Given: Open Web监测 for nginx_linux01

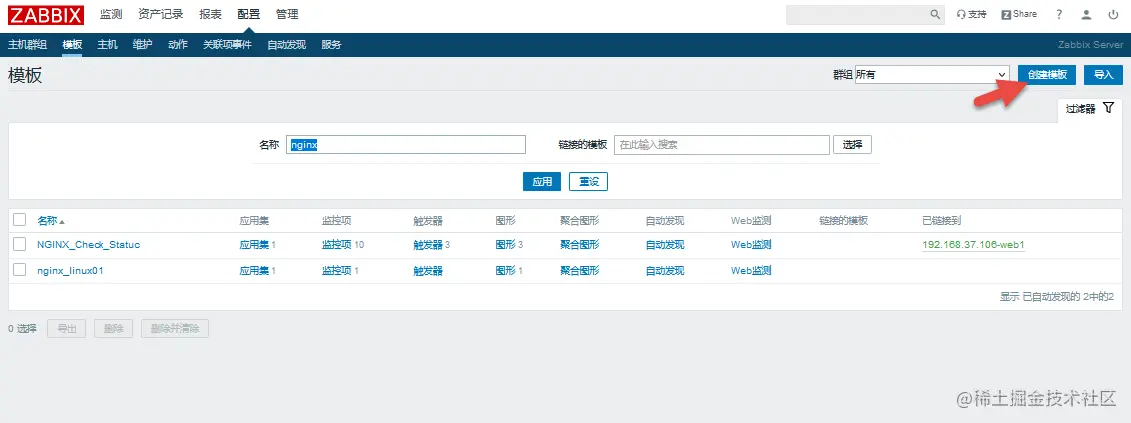Looking at the screenshot, I should 751,271.
